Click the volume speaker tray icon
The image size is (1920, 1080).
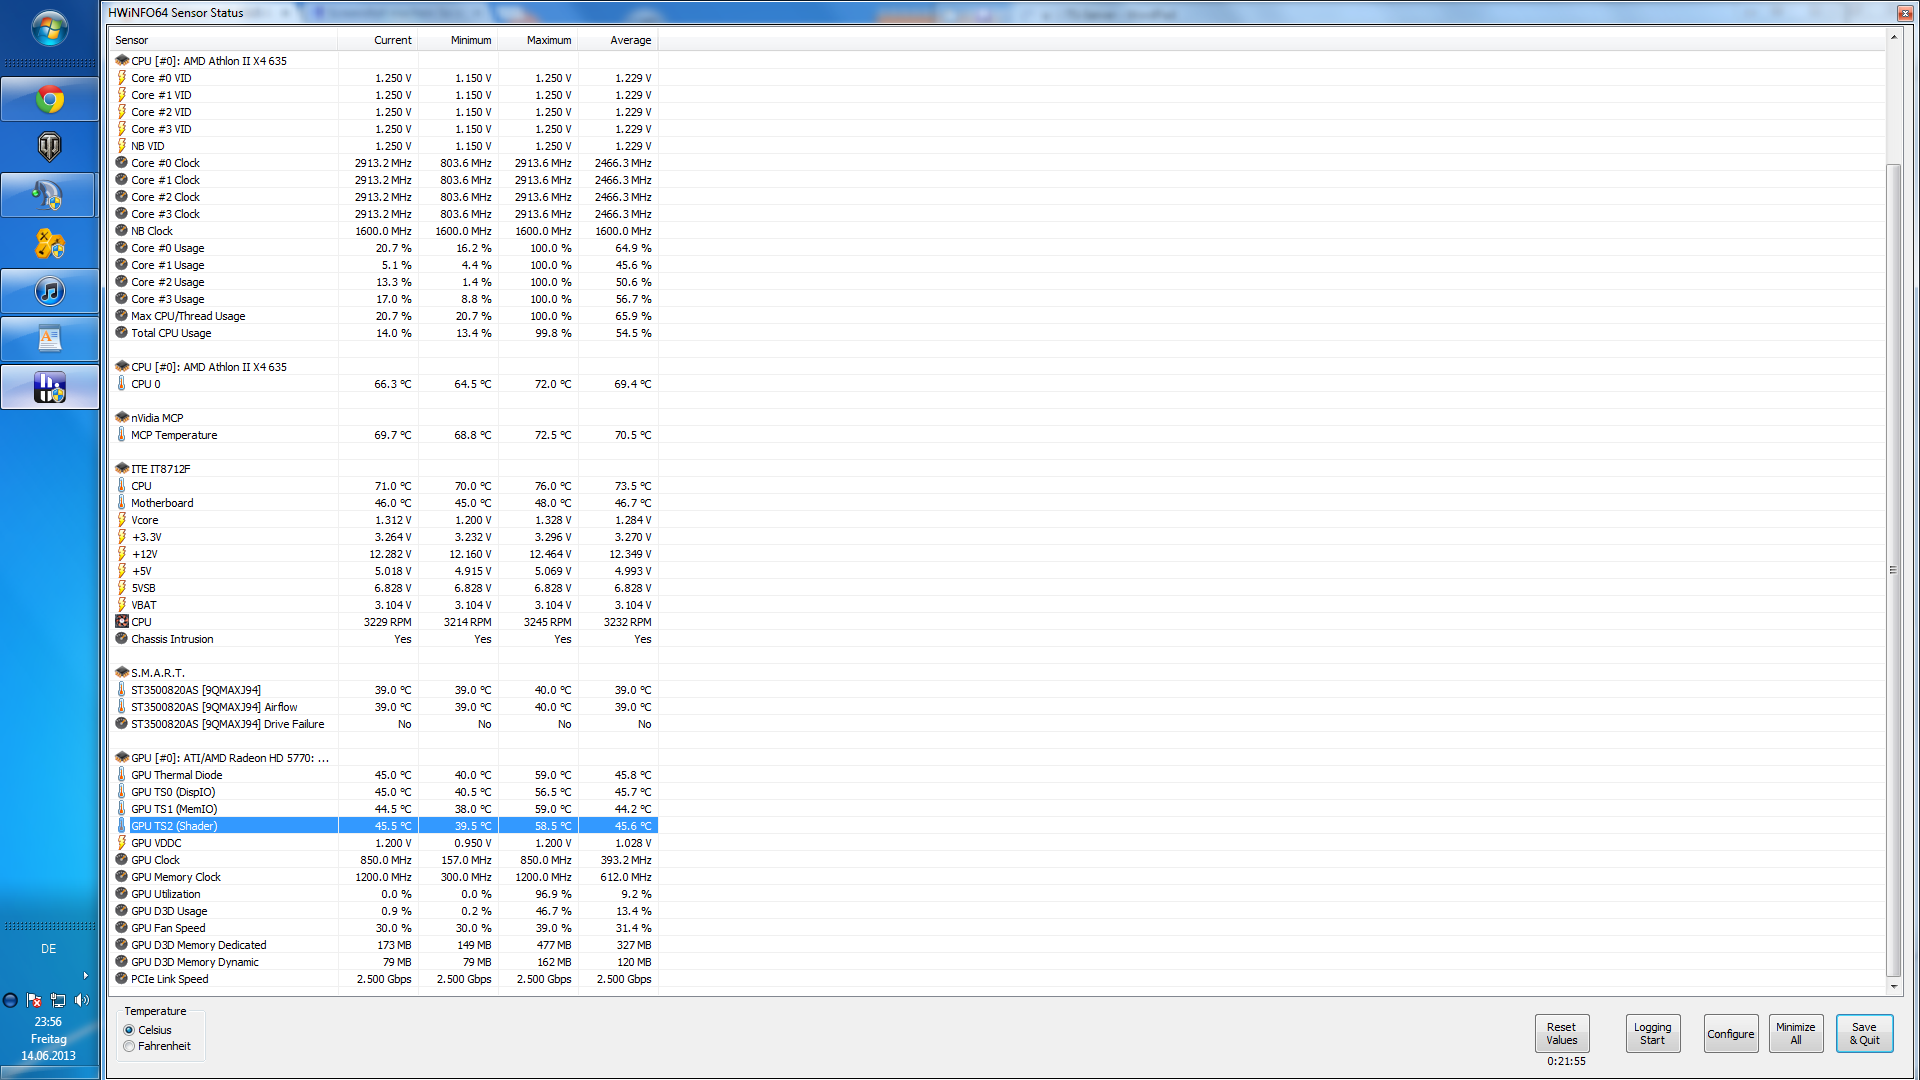tap(82, 1000)
